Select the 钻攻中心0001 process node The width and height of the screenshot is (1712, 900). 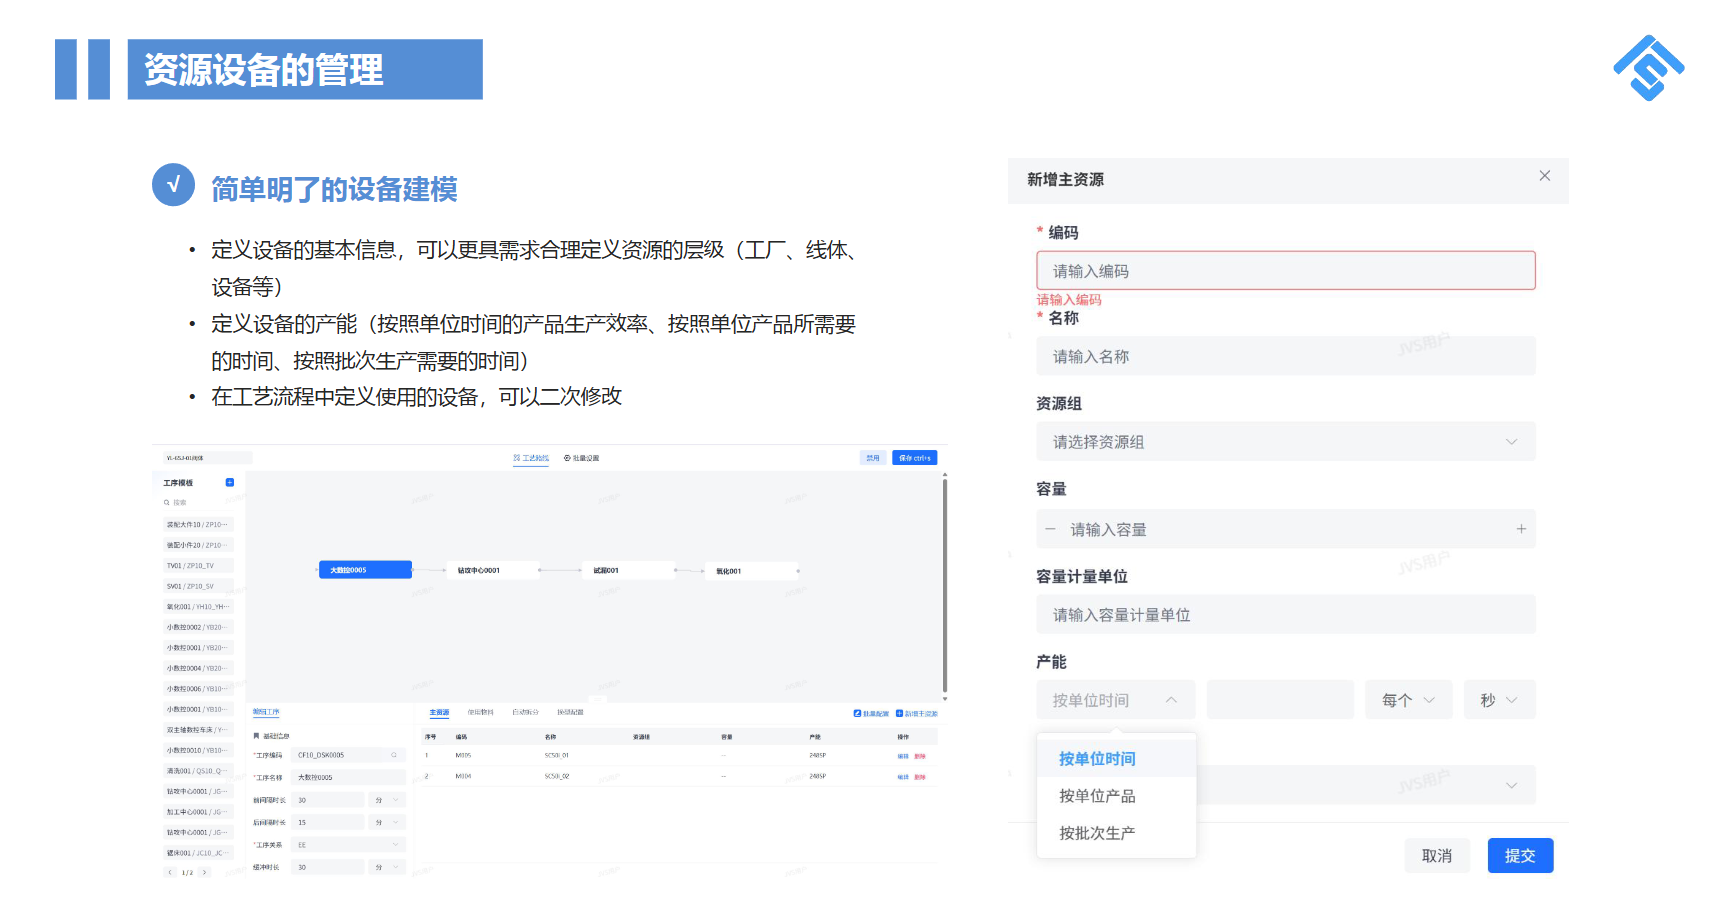point(492,570)
